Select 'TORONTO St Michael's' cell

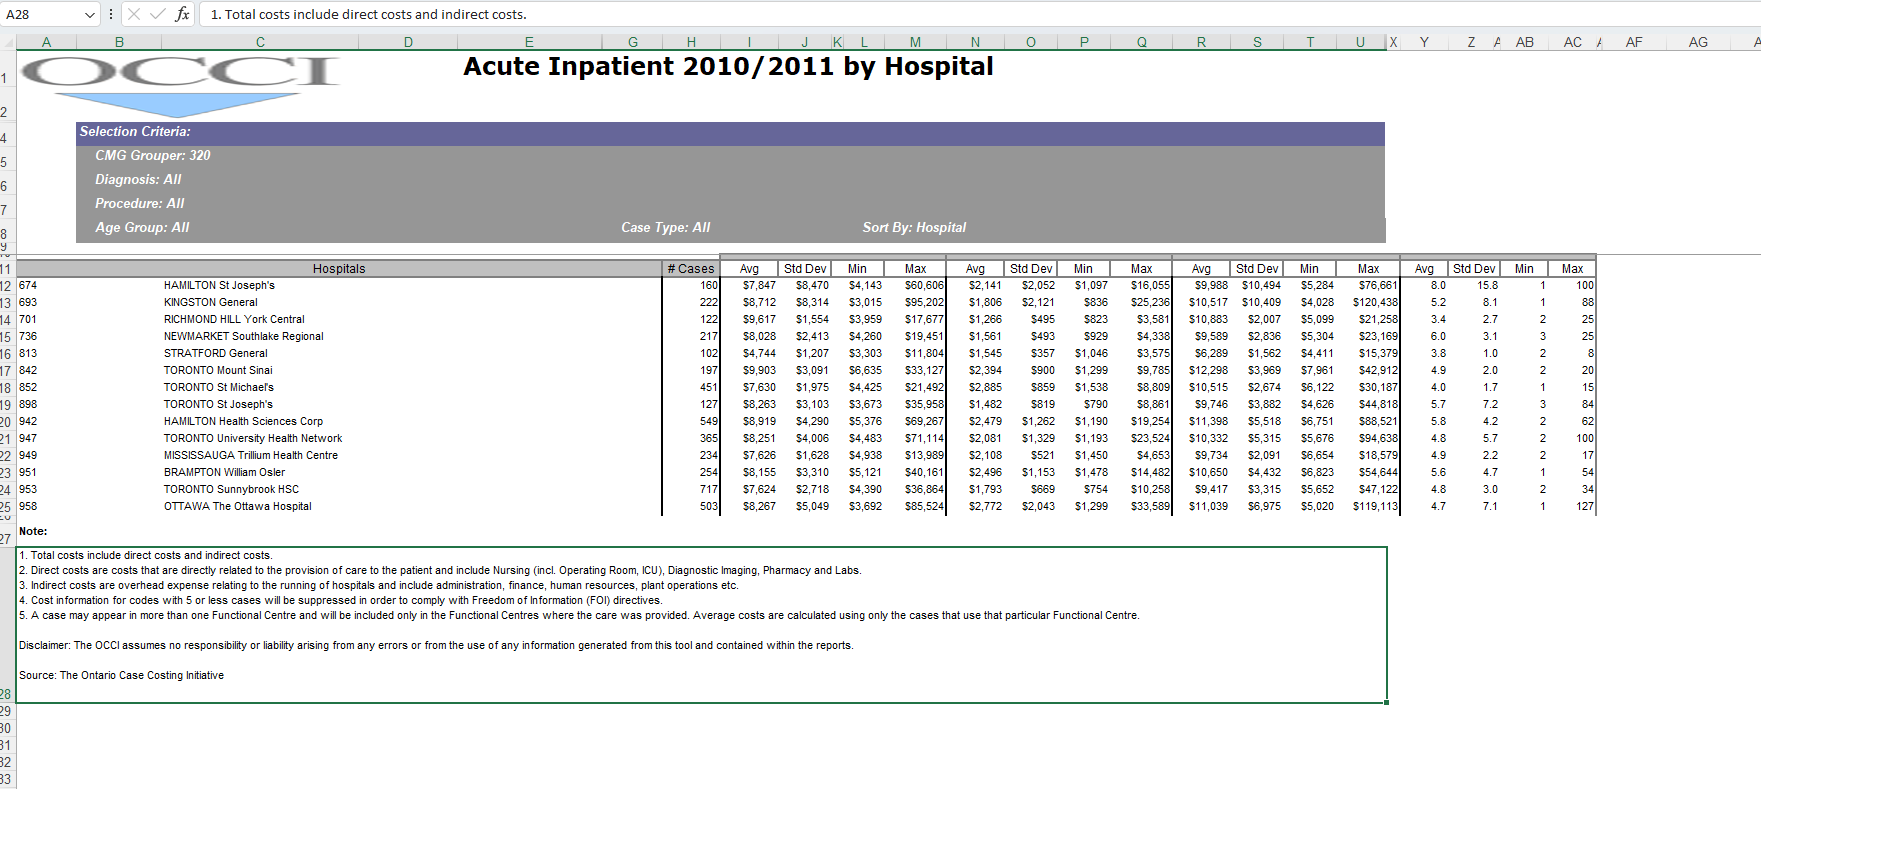tap(218, 388)
